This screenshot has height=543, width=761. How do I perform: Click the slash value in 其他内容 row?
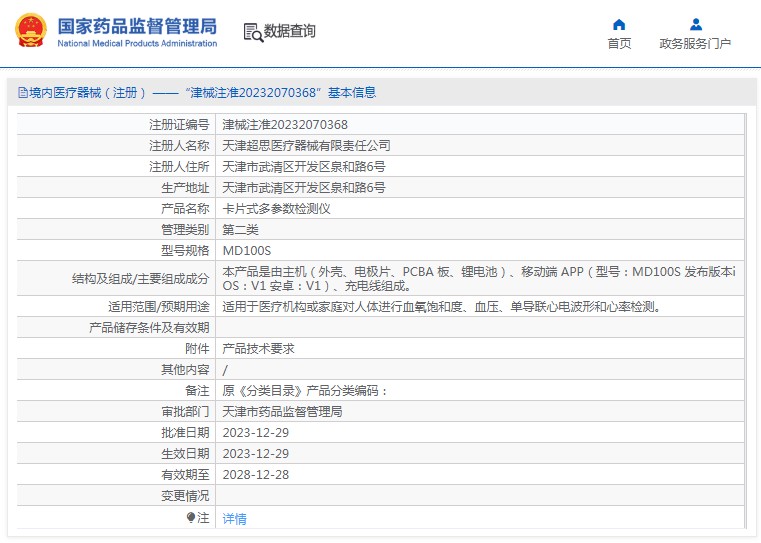coord(225,370)
